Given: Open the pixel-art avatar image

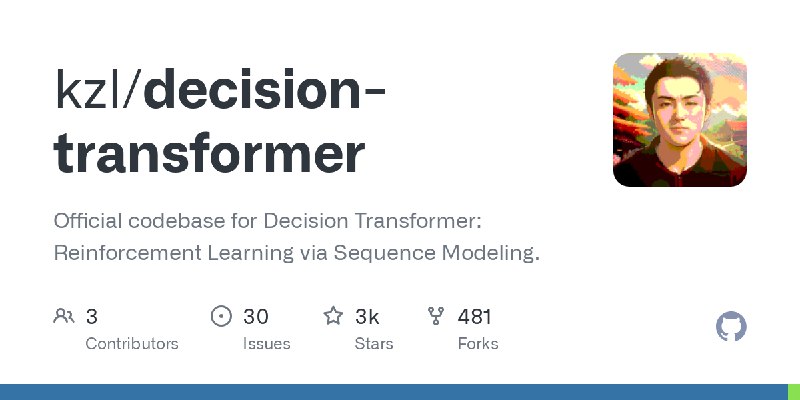Looking at the screenshot, I should pos(680,120).
